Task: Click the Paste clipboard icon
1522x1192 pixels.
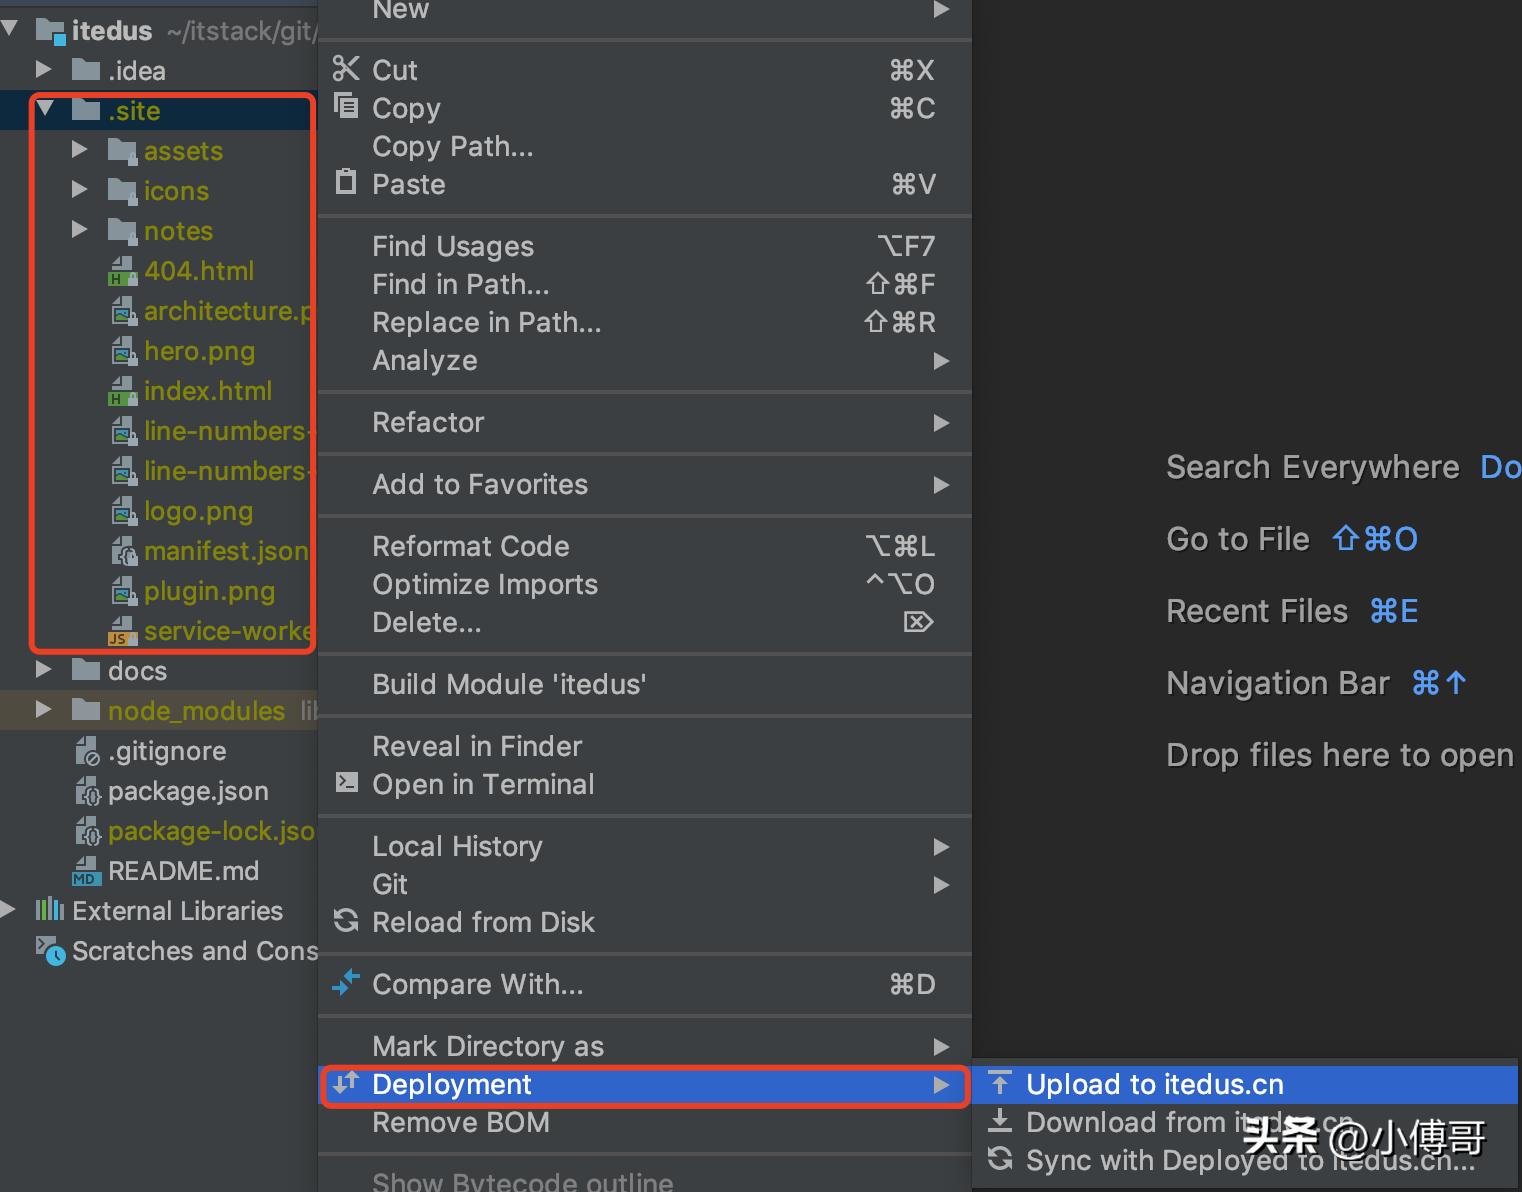Action: [346, 182]
